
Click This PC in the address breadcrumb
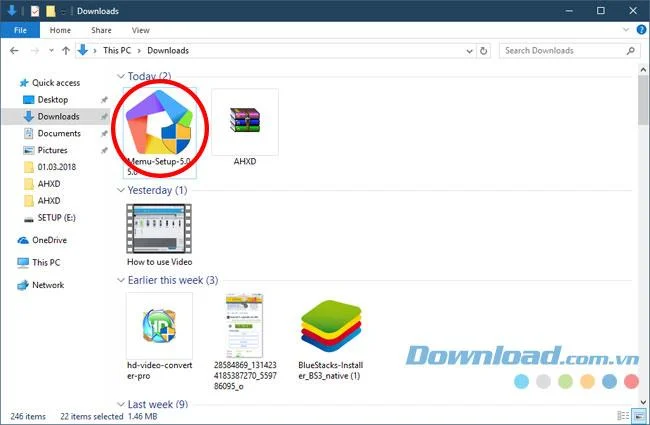[117, 51]
